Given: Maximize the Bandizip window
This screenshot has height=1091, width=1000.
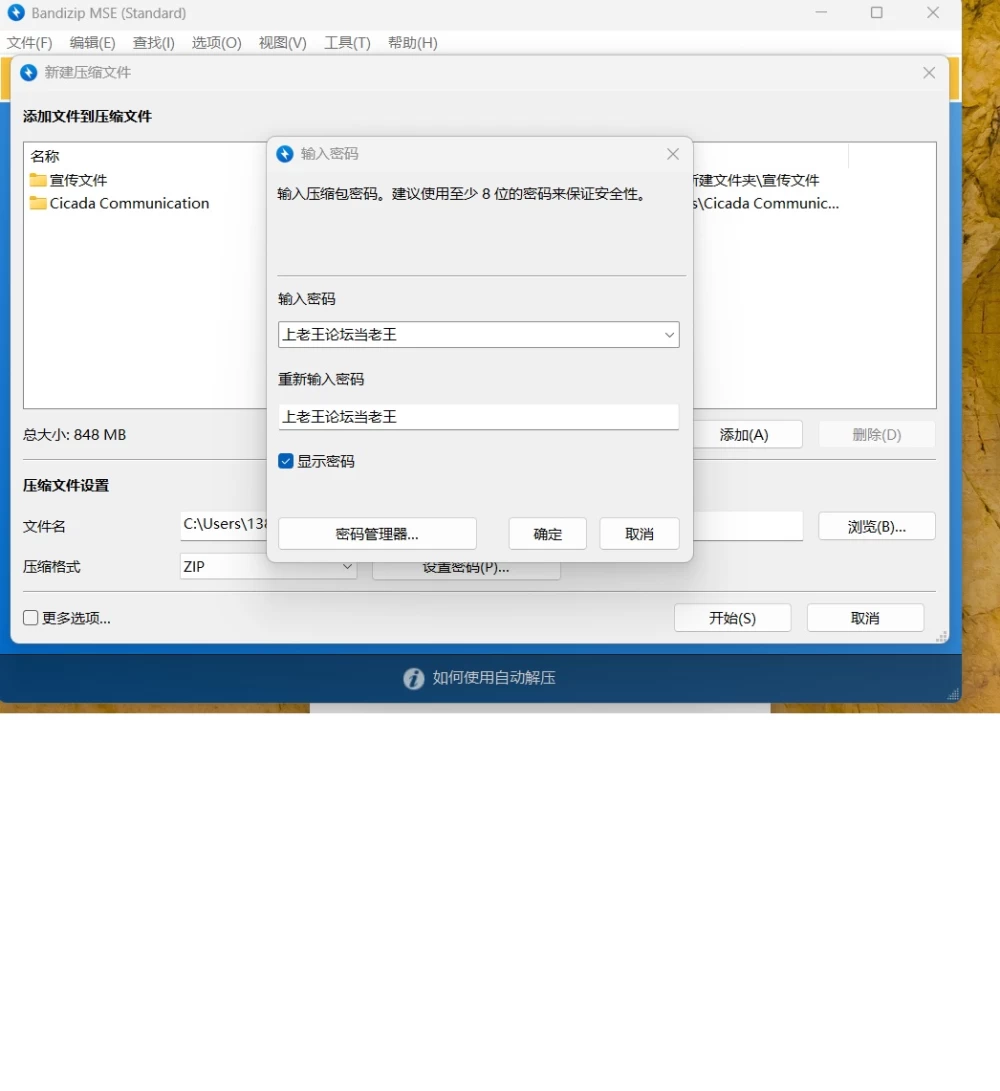Looking at the screenshot, I should (877, 13).
